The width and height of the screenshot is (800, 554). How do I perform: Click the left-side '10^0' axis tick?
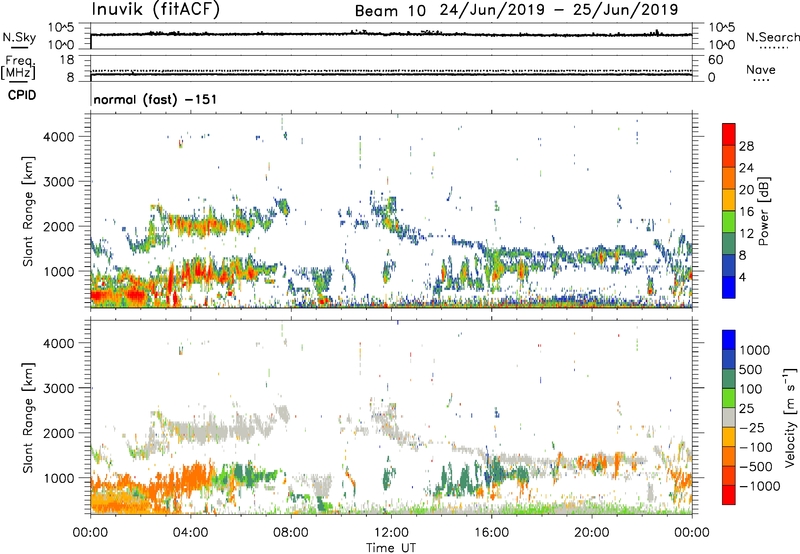pyautogui.click(x=61, y=45)
